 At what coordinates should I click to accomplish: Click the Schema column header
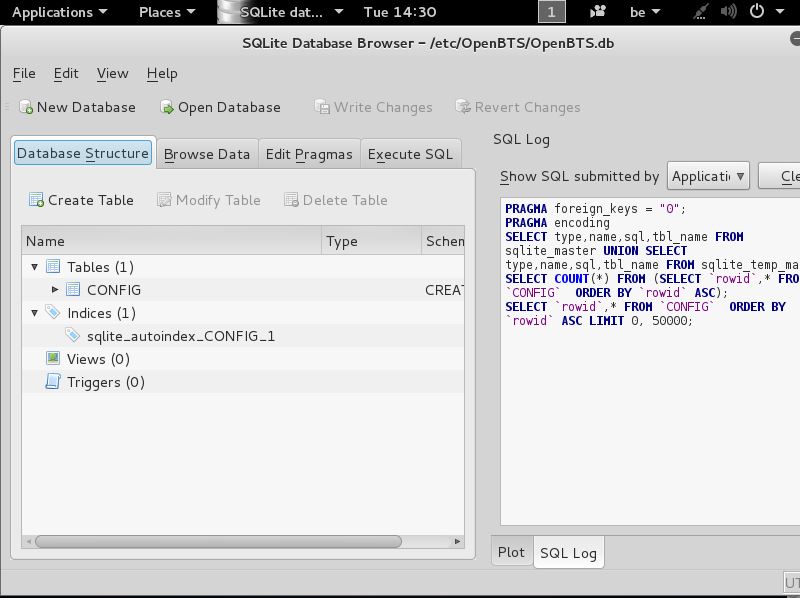[443, 241]
